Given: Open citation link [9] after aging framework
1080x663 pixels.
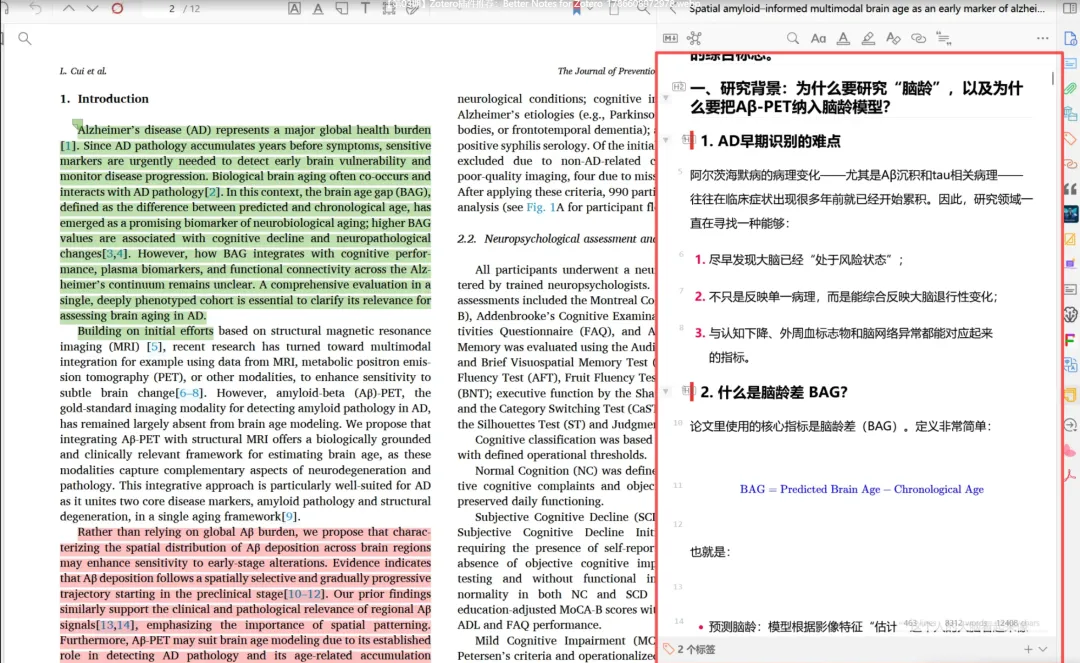Looking at the screenshot, I should [x=290, y=516].
